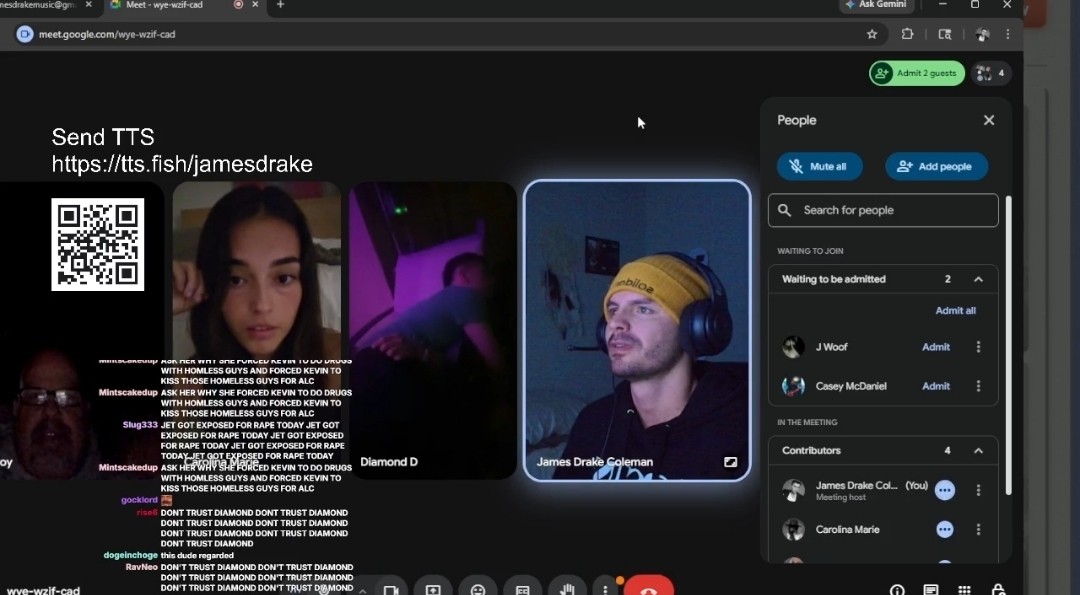The height and width of the screenshot is (595, 1080).
Task: Click Mute all button
Action: point(820,167)
